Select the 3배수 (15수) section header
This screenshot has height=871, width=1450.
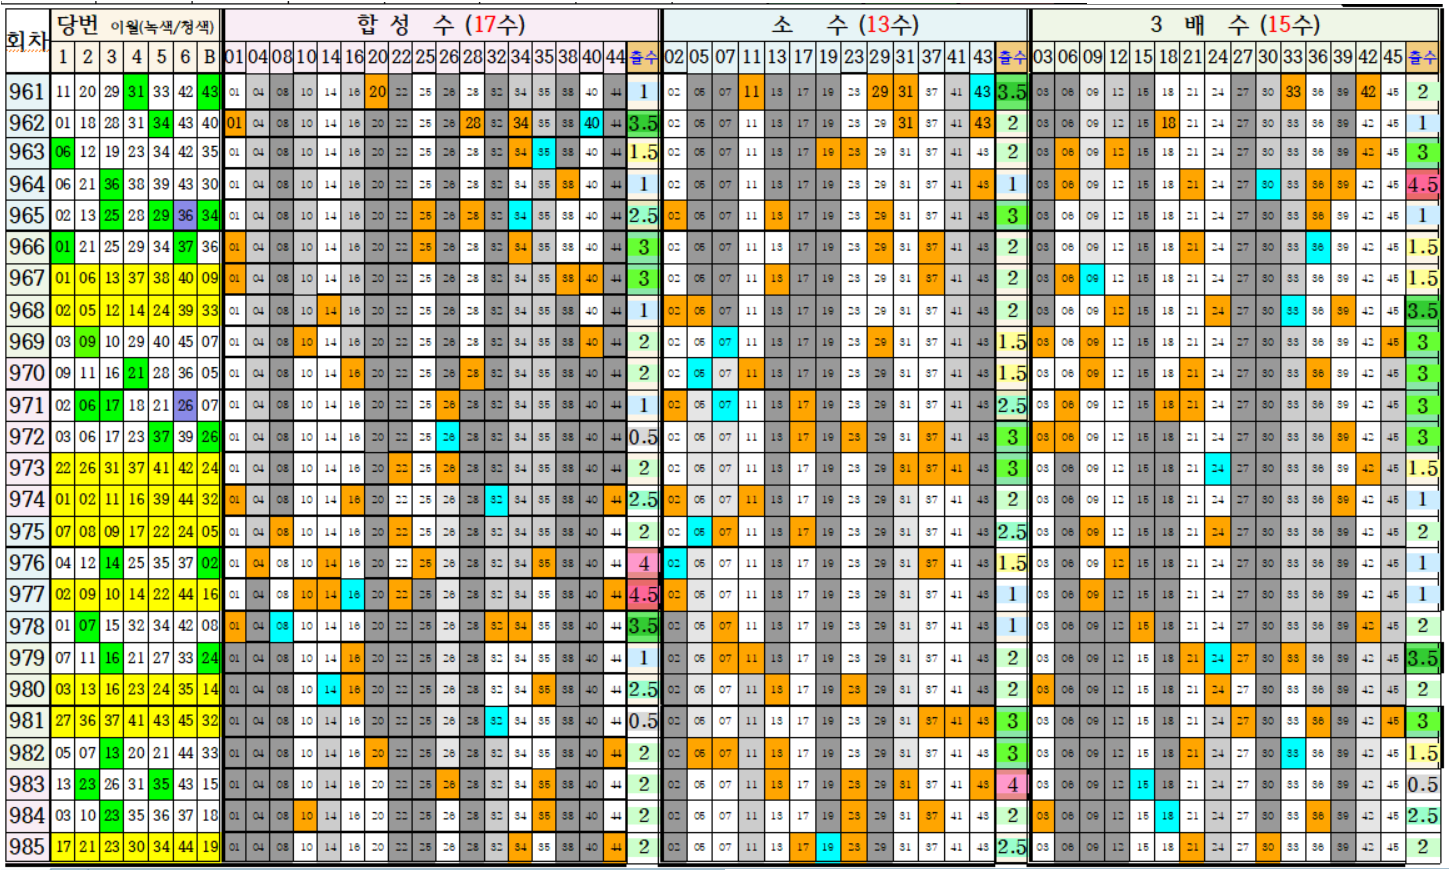(1234, 25)
